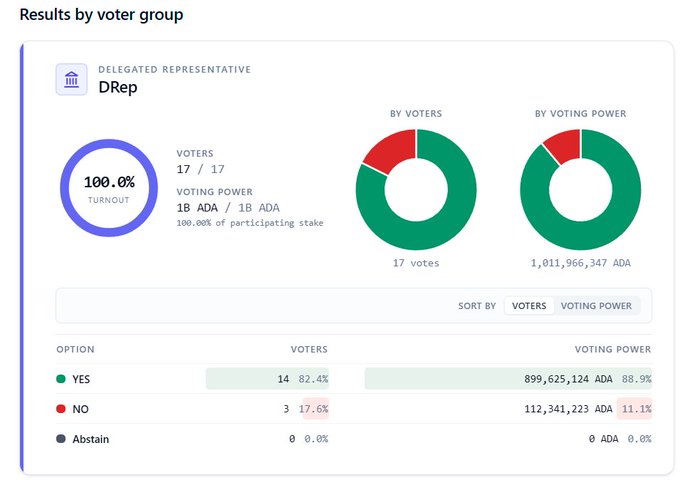Click the 100.00% of participating stake text
Viewport: 680px width, 480px height.
click(250, 223)
